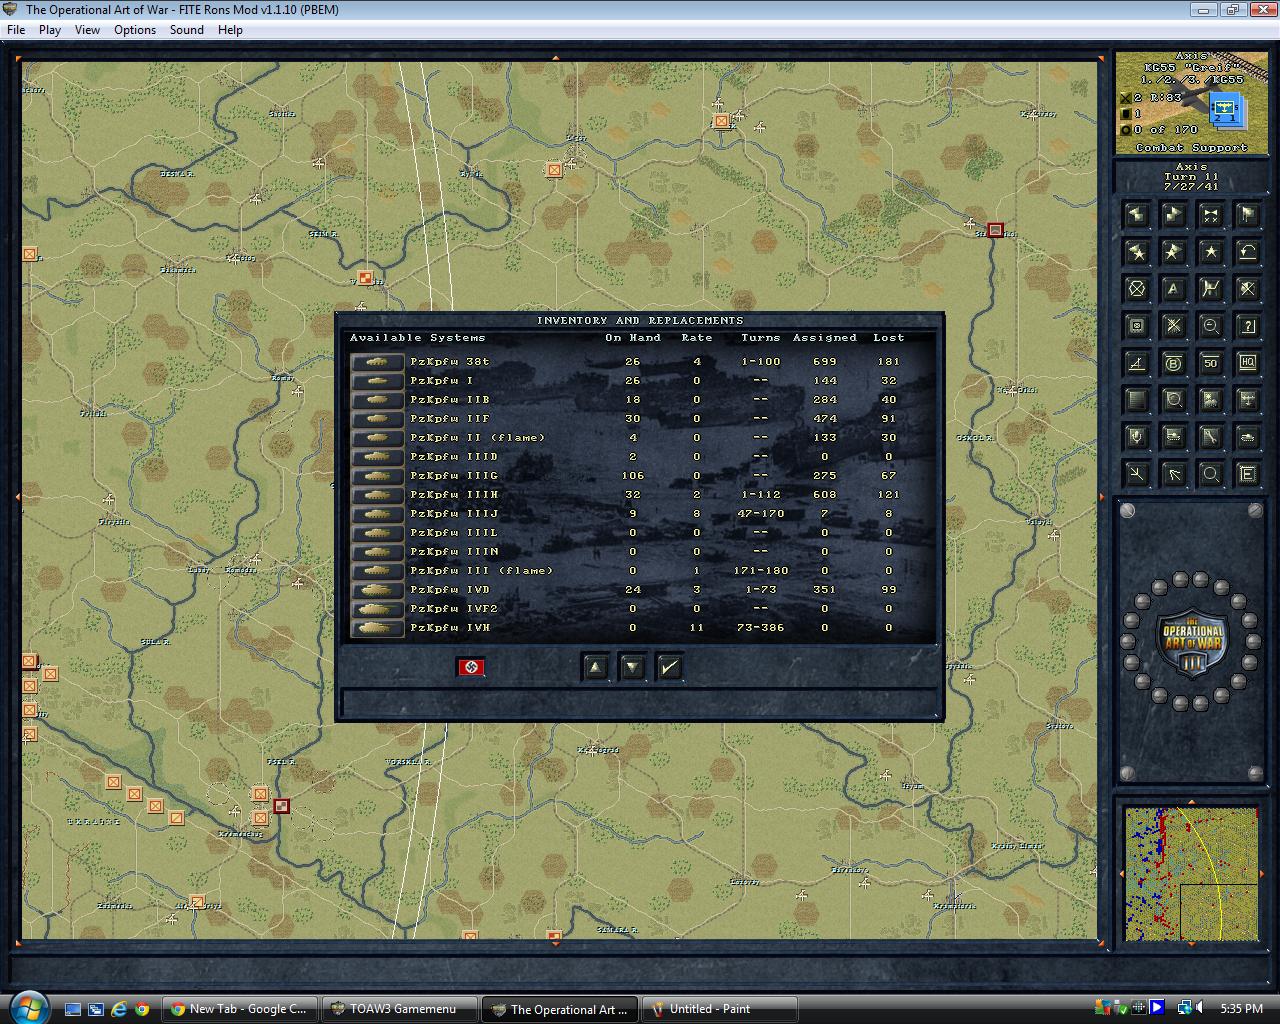Screen dimensions: 1280x1024
Task: Click the wrench icon button
Action: point(1210,437)
